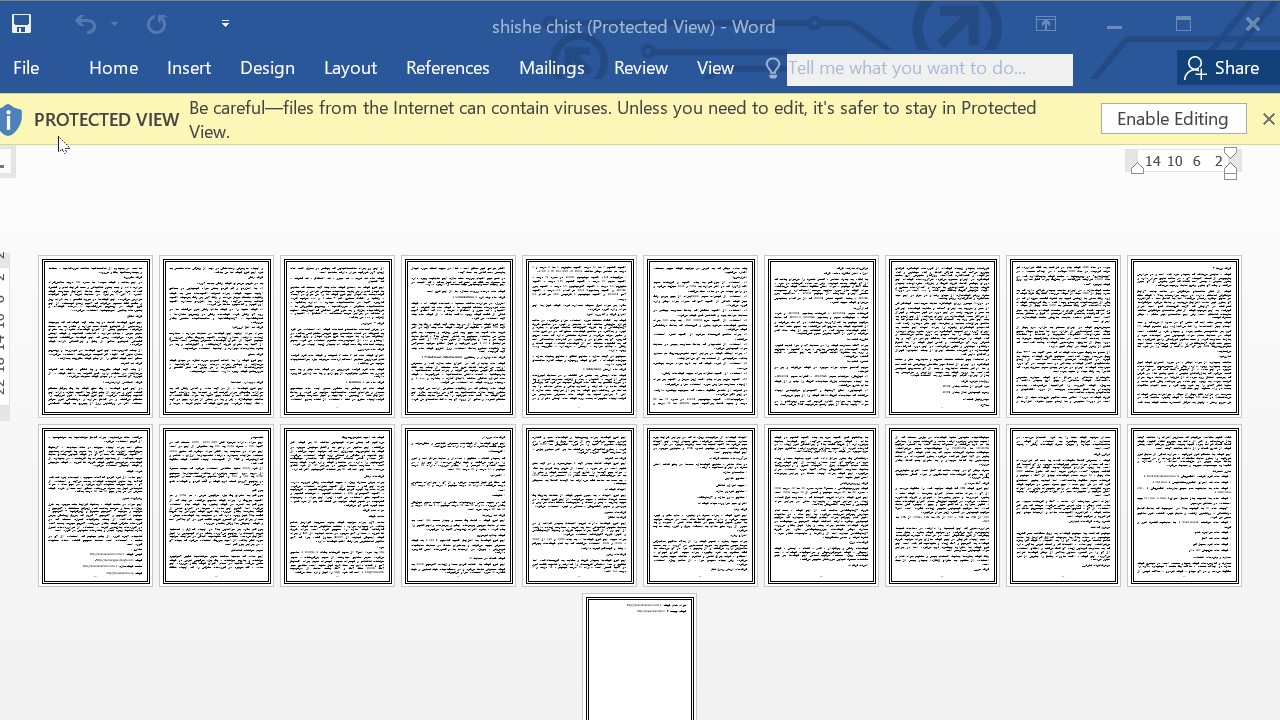Click the Redo/Repeat icon
Screen dimensions: 1280x720
pos(157,25)
